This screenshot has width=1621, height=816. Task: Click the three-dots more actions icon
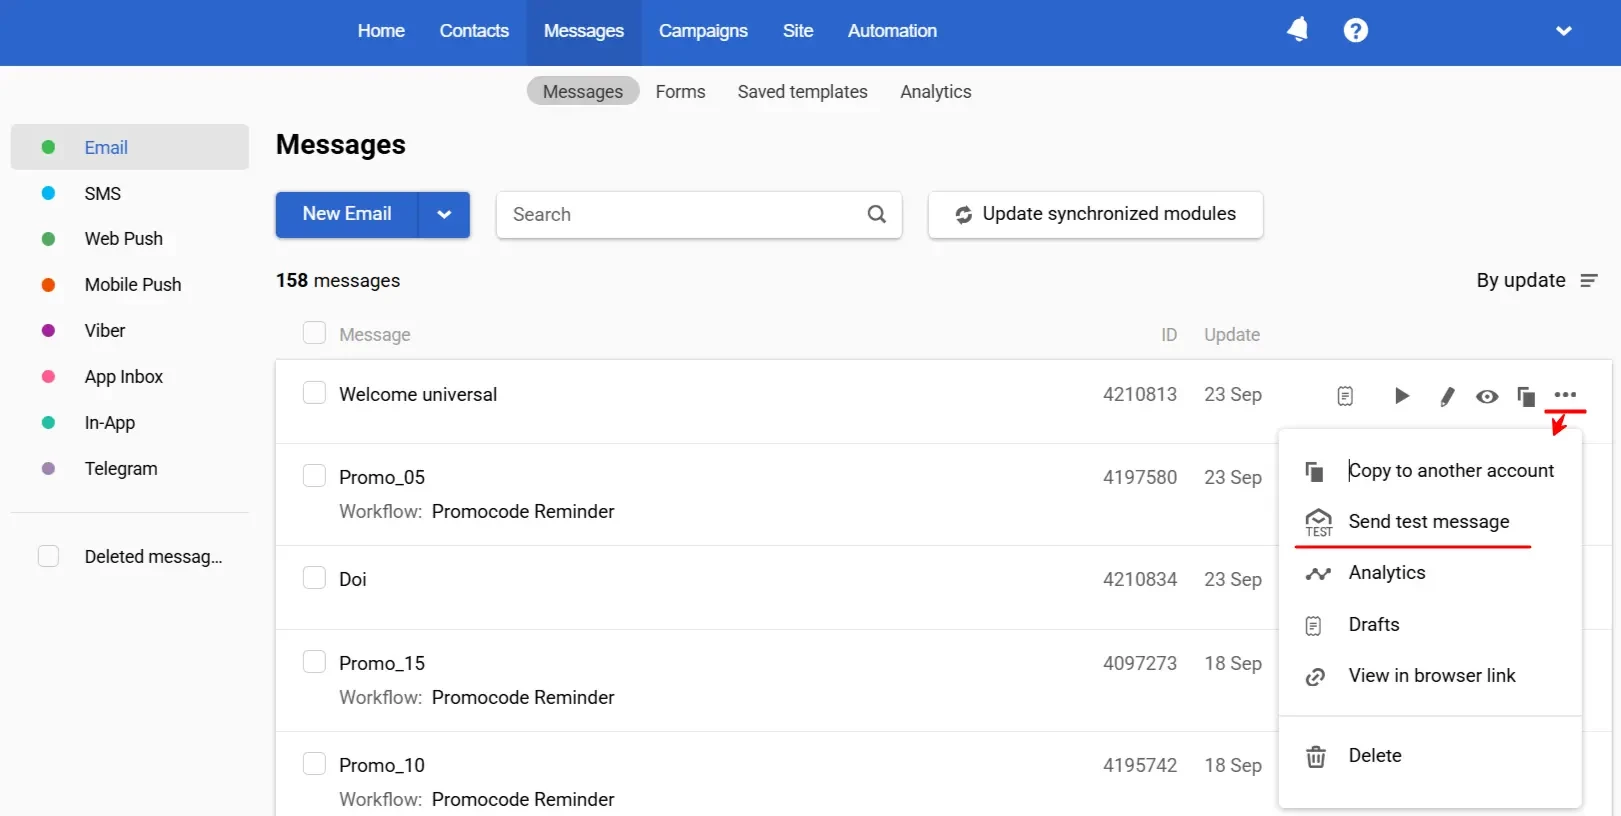(1565, 395)
